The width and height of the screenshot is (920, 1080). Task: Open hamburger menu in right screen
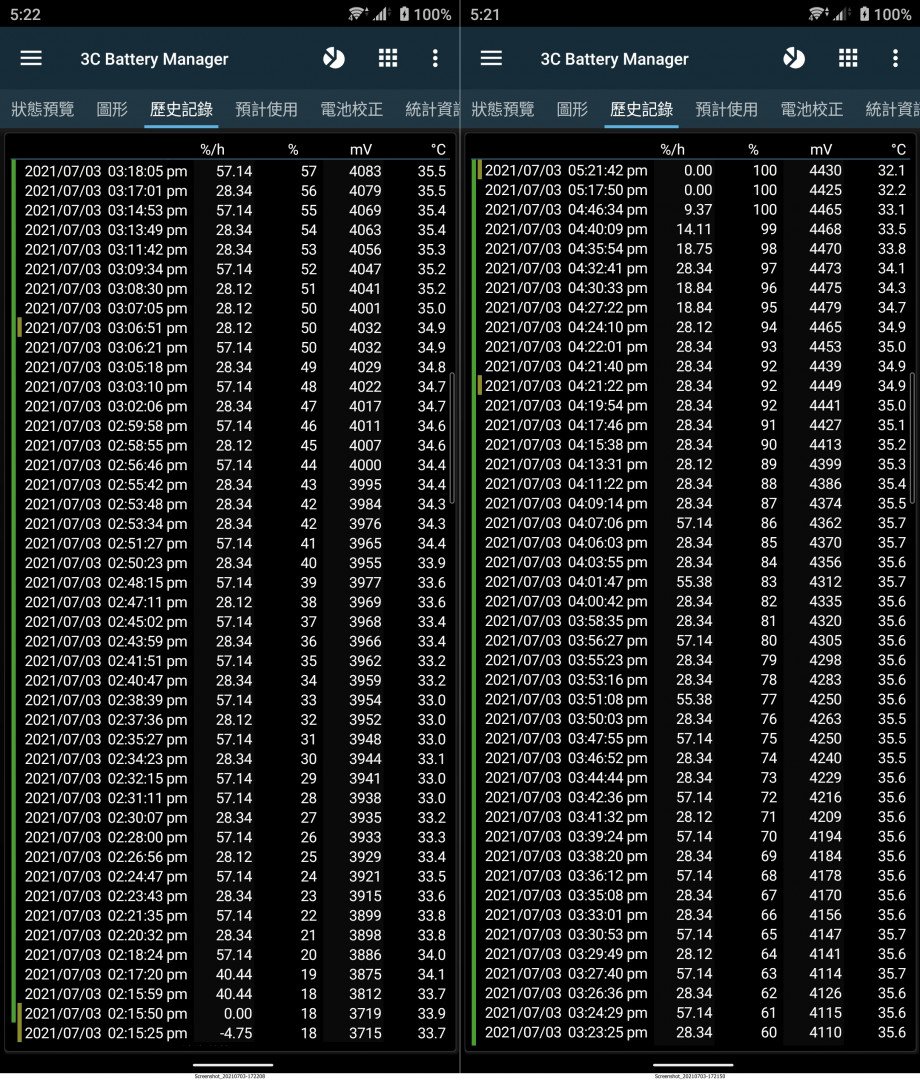point(491,59)
